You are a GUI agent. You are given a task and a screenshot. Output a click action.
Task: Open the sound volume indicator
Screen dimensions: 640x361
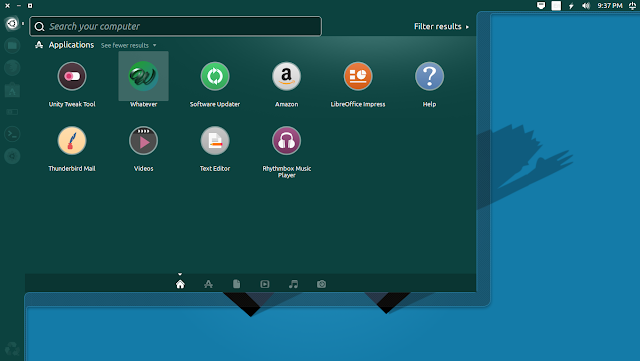[586, 6]
